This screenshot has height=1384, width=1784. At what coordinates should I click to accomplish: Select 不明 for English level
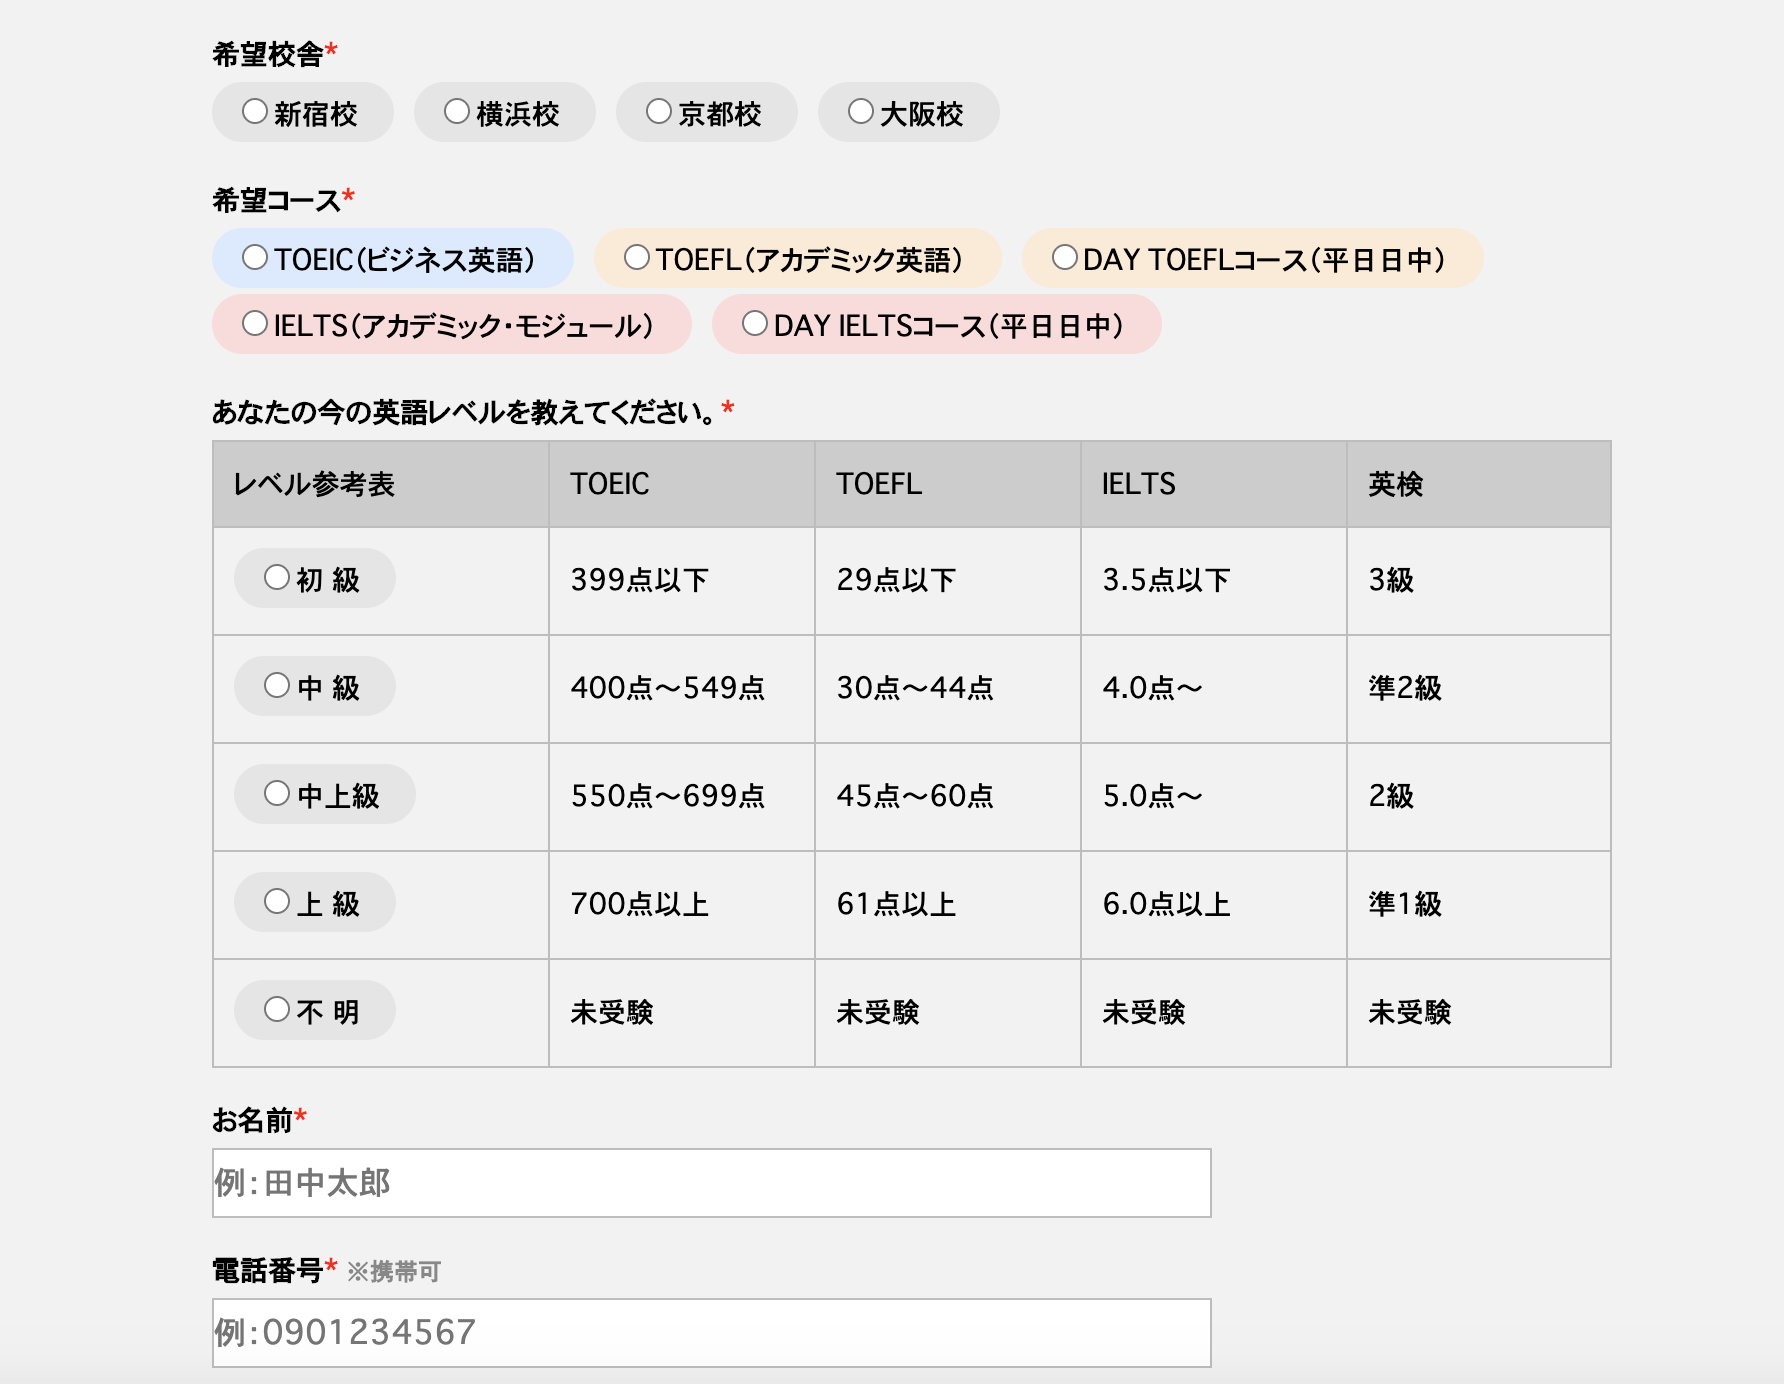tap(277, 1010)
